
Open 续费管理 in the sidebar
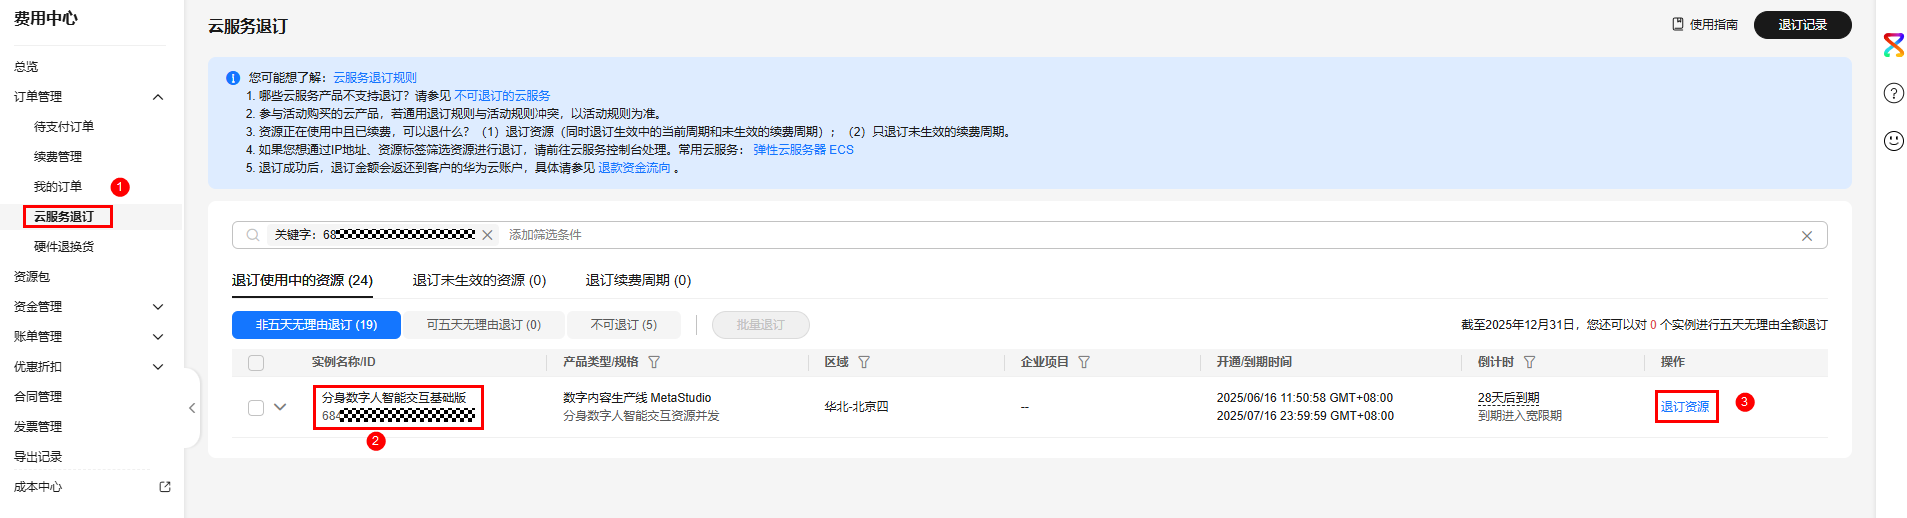[x=58, y=157]
